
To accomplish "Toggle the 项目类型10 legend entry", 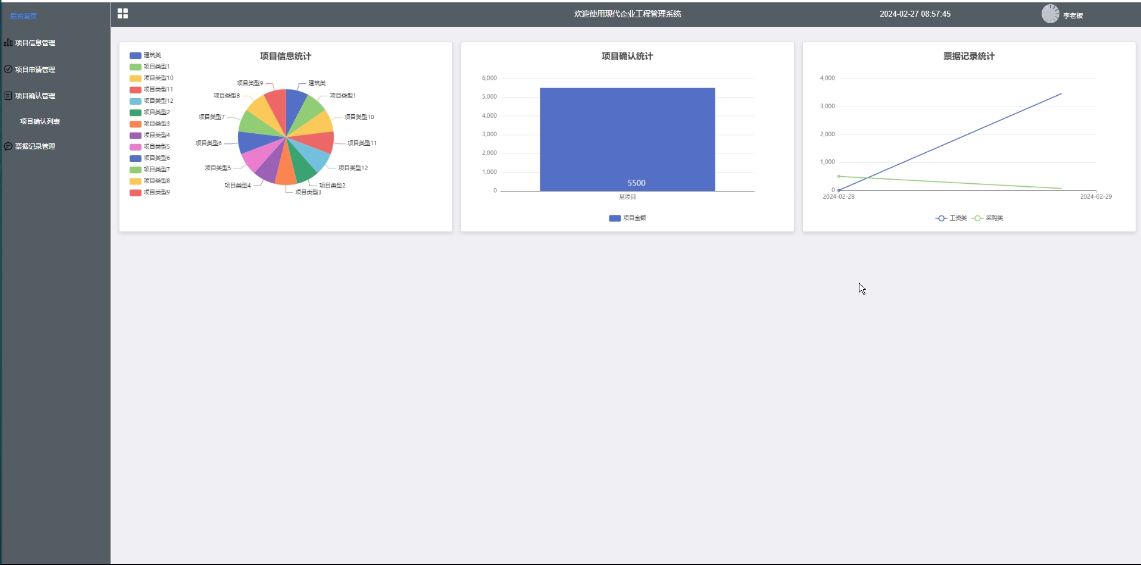I will (151, 78).
